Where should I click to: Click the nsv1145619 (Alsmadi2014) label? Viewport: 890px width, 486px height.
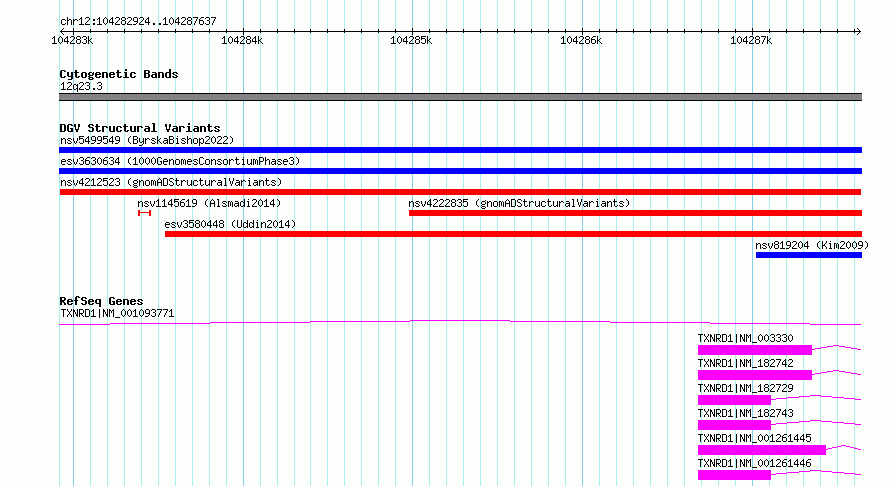coord(209,203)
